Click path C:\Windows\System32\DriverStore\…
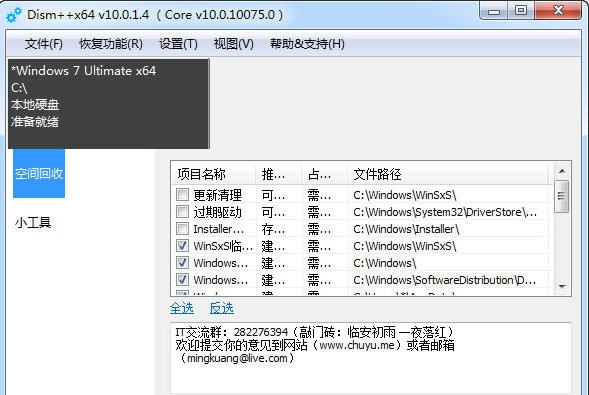Image resolution: width=589 pixels, height=395 pixels. click(x=445, y=212)
